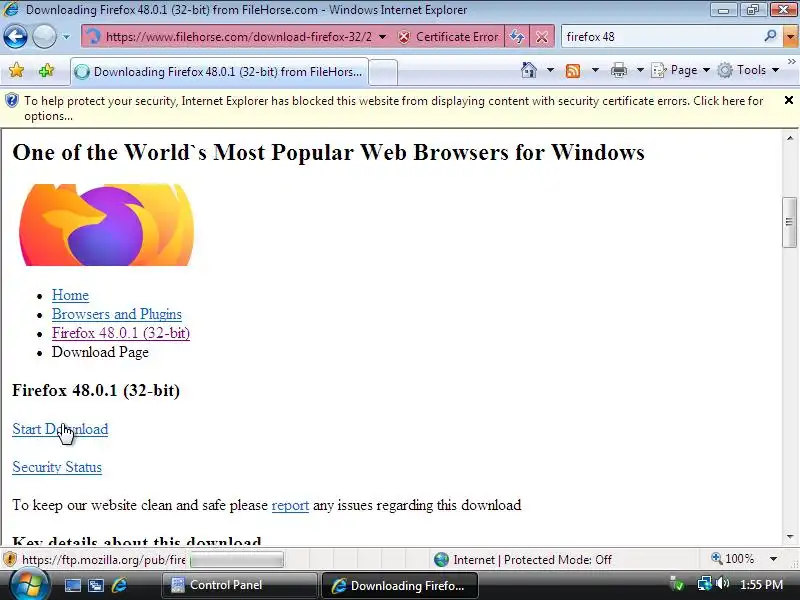The width and height of the screenshot is (800, 600).
Task: Dismiss the yellow information bar
Action: tap(788, 100)
